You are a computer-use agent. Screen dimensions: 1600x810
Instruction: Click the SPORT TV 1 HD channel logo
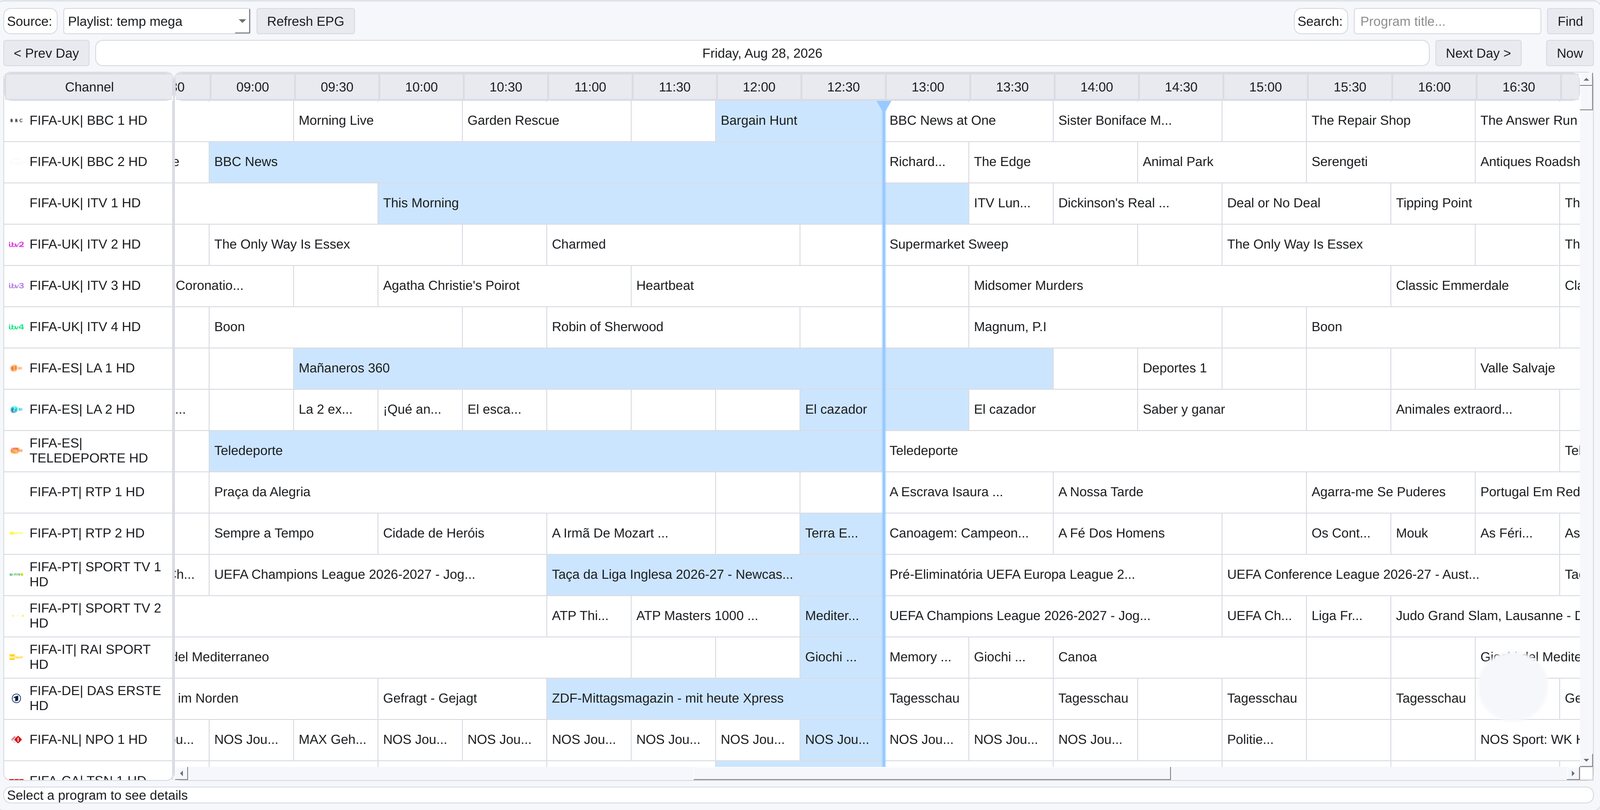click(16, 574)
